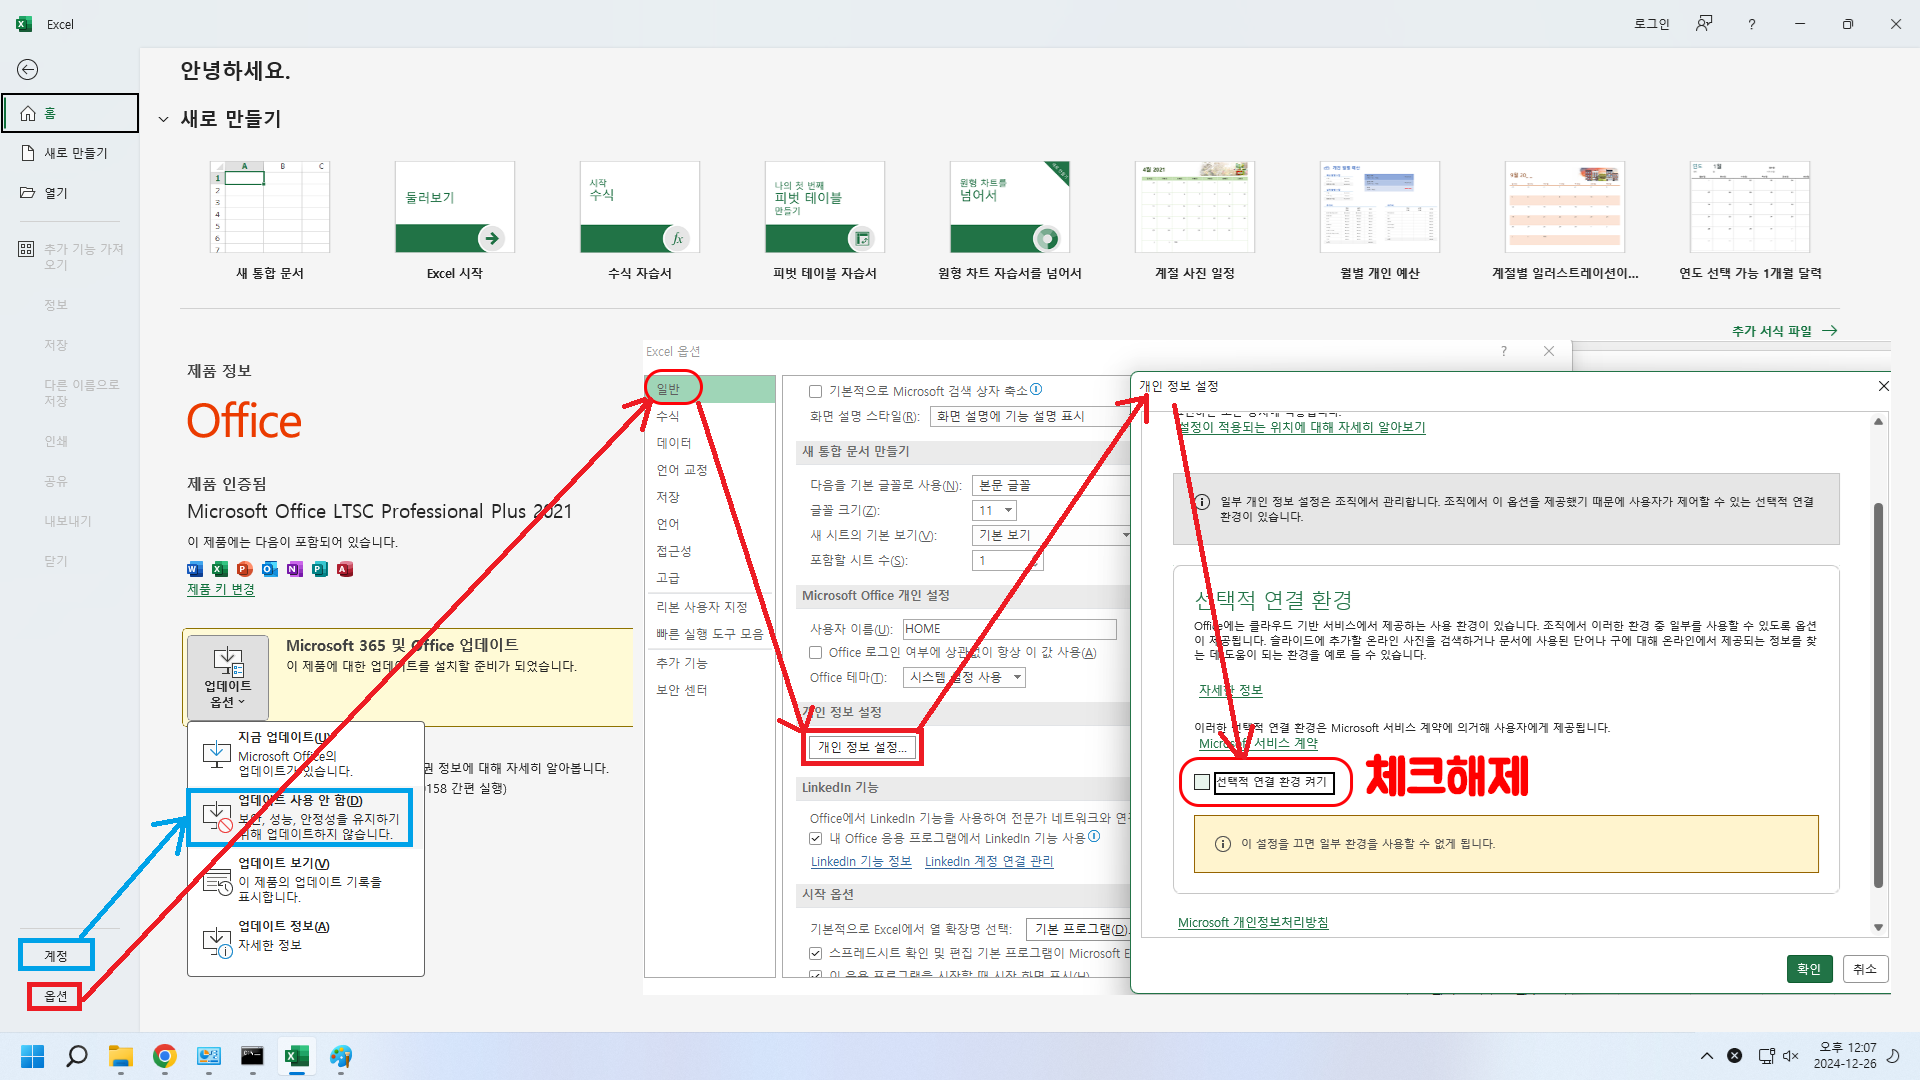This screenshot has height=1080, width=1920.
Task: Select 리본 사용자 지정 in Excel options
Action: [710, 607]
